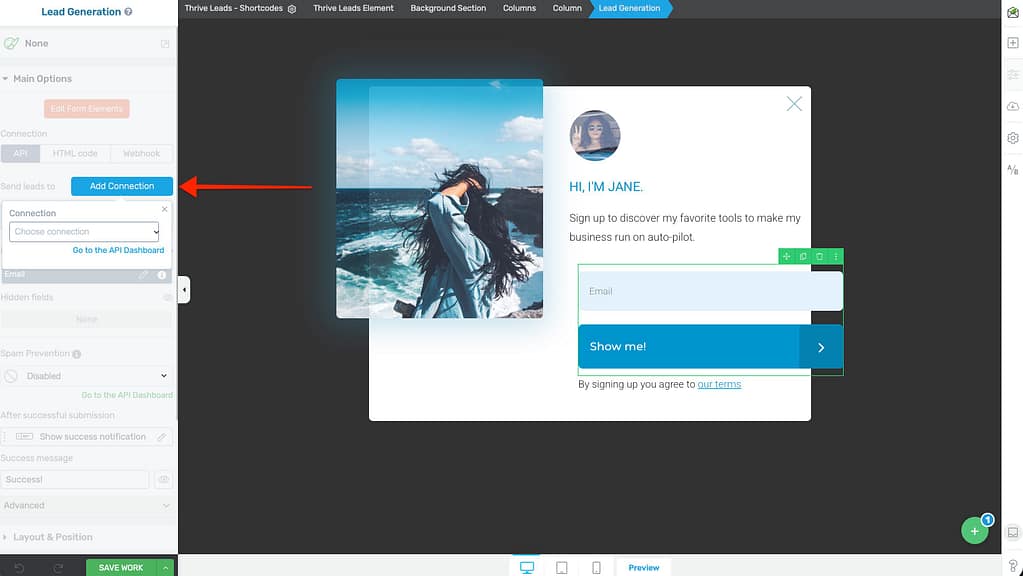Open the cloud templates icon
1023x576 pixels.
pos(1012,106)
